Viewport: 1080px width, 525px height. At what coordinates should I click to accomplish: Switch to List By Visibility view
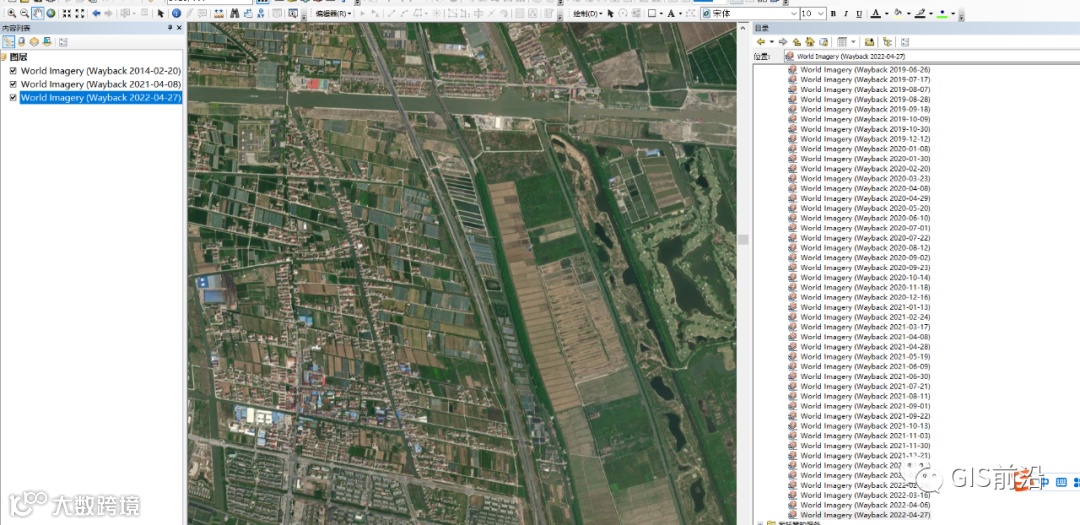click(x=34, y=42)
